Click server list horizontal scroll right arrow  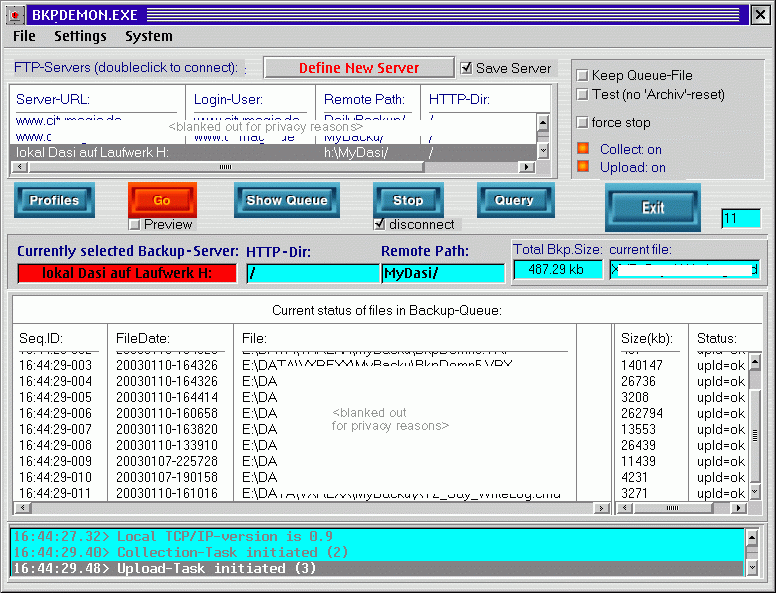click(x=526, y=167)
